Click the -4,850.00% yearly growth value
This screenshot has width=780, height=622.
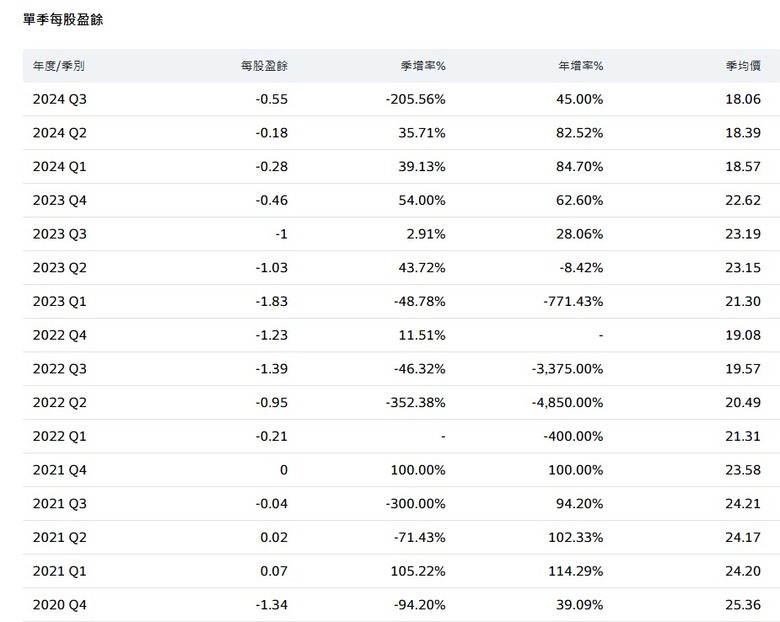pyautogui.click(x=567, y=403)
